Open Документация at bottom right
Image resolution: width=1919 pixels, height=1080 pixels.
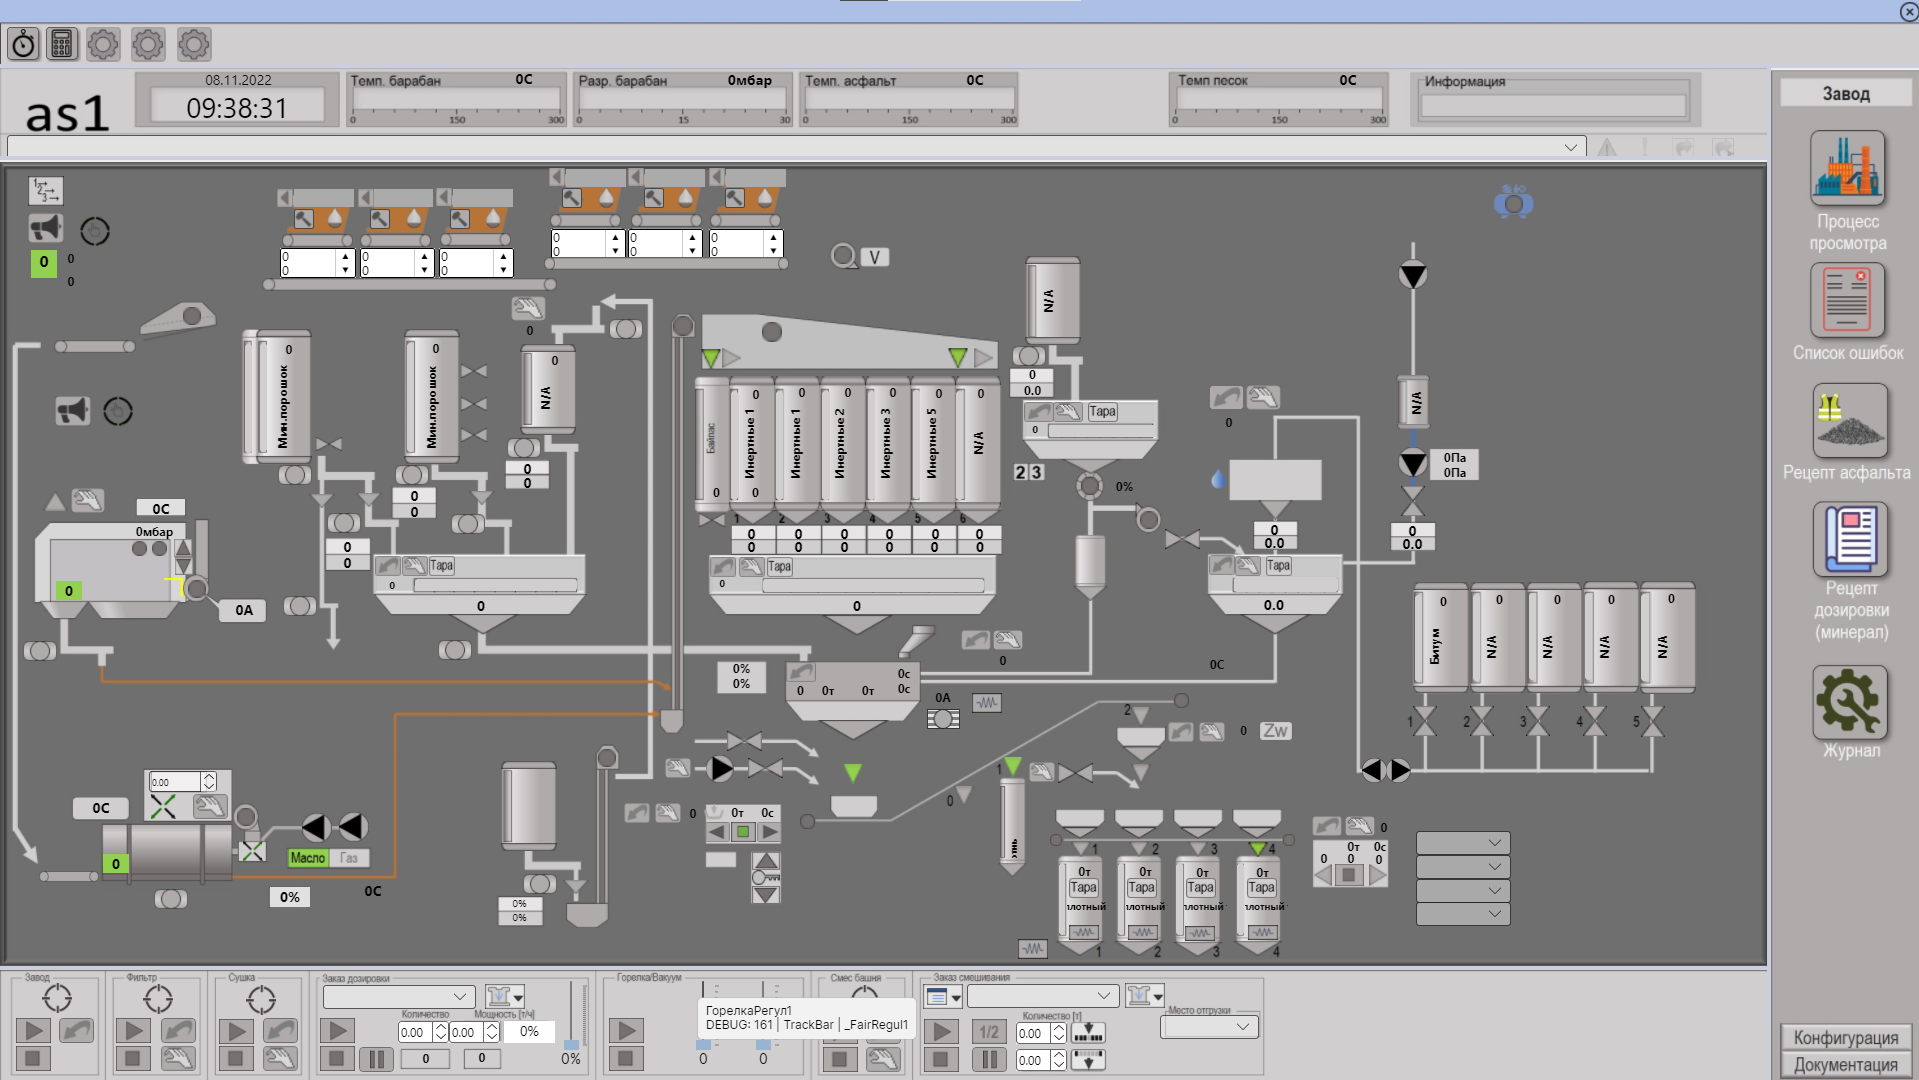pos(1846,1065)
